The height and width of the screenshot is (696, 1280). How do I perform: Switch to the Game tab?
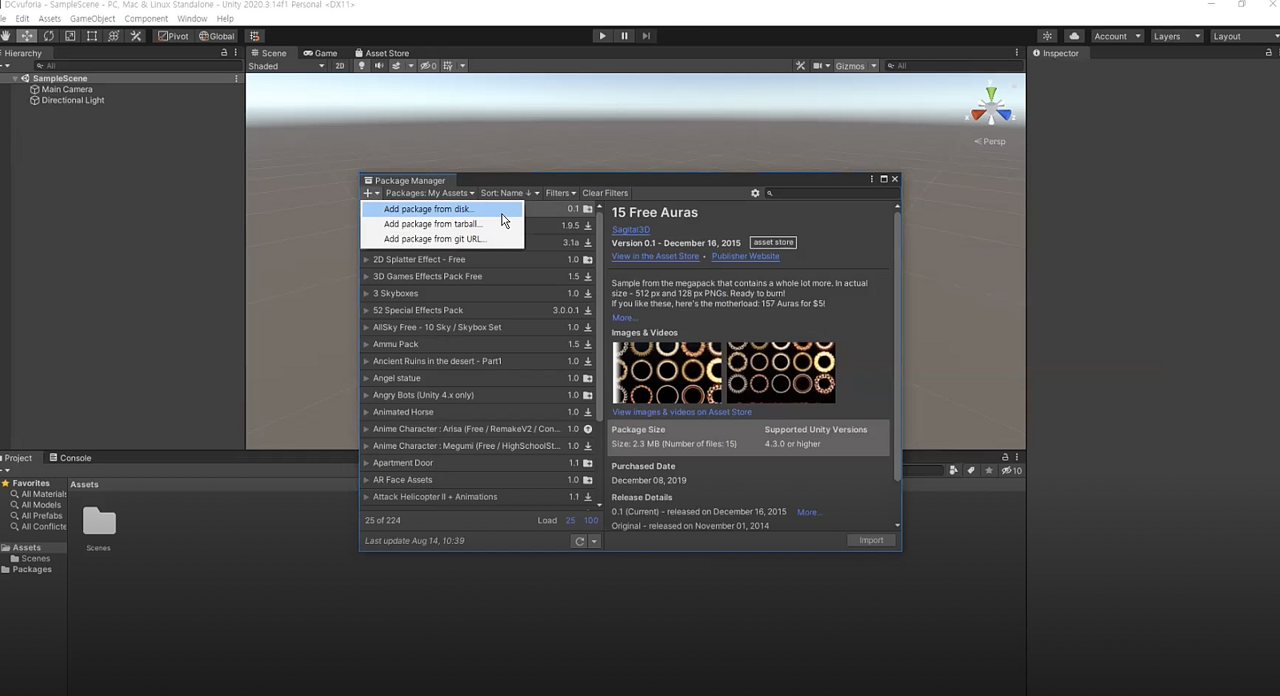coord(321,53)
